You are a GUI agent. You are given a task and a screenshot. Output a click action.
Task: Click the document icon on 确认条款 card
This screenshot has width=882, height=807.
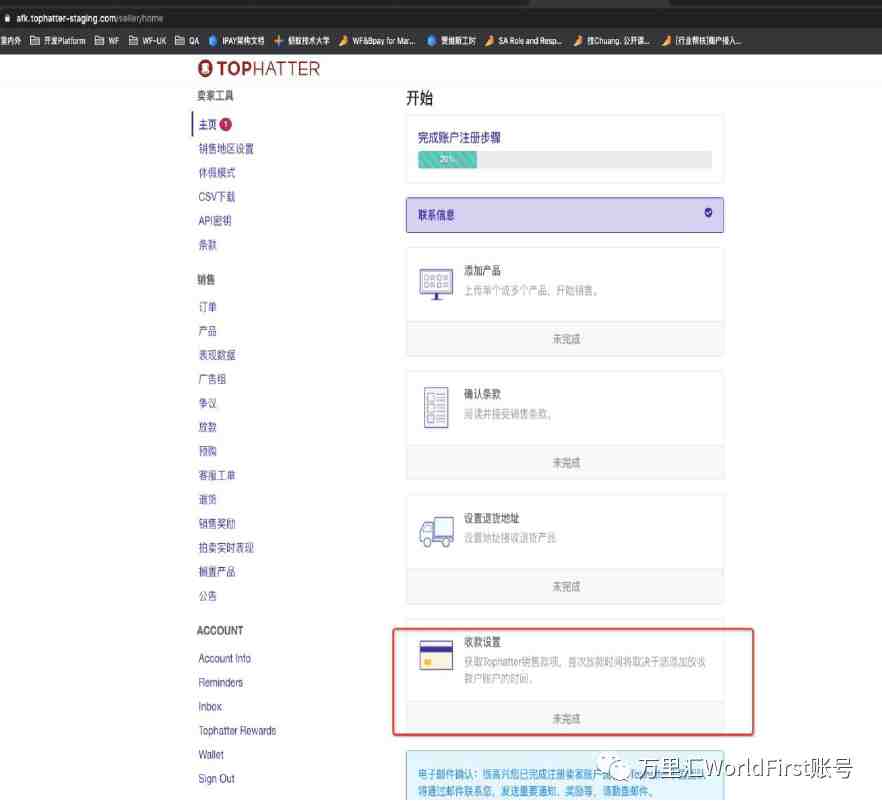[436, 407]
